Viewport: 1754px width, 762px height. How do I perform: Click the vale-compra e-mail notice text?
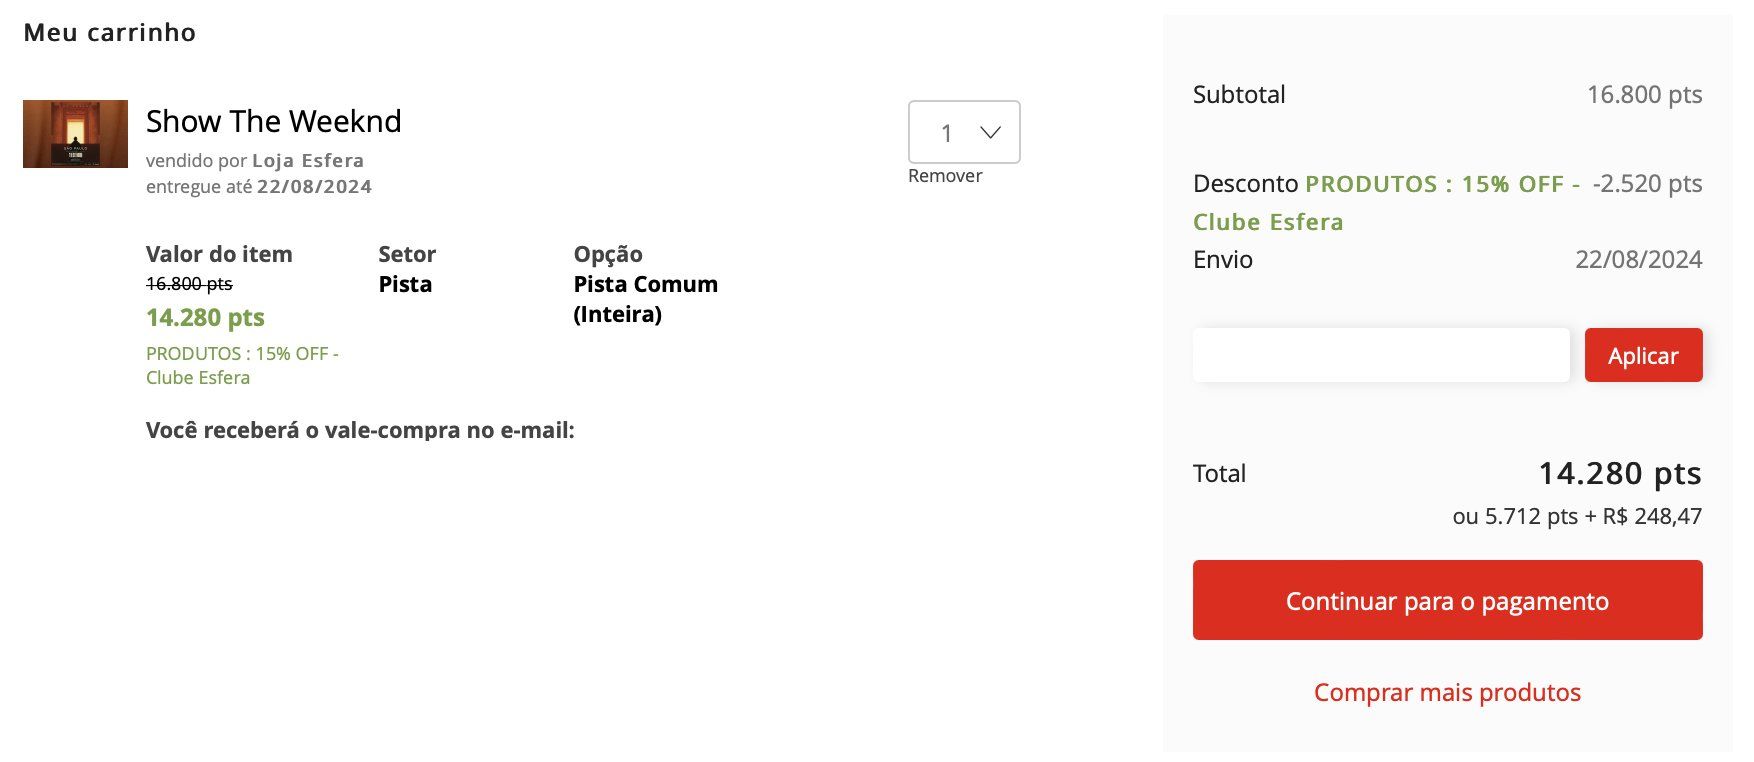(360, 431)
